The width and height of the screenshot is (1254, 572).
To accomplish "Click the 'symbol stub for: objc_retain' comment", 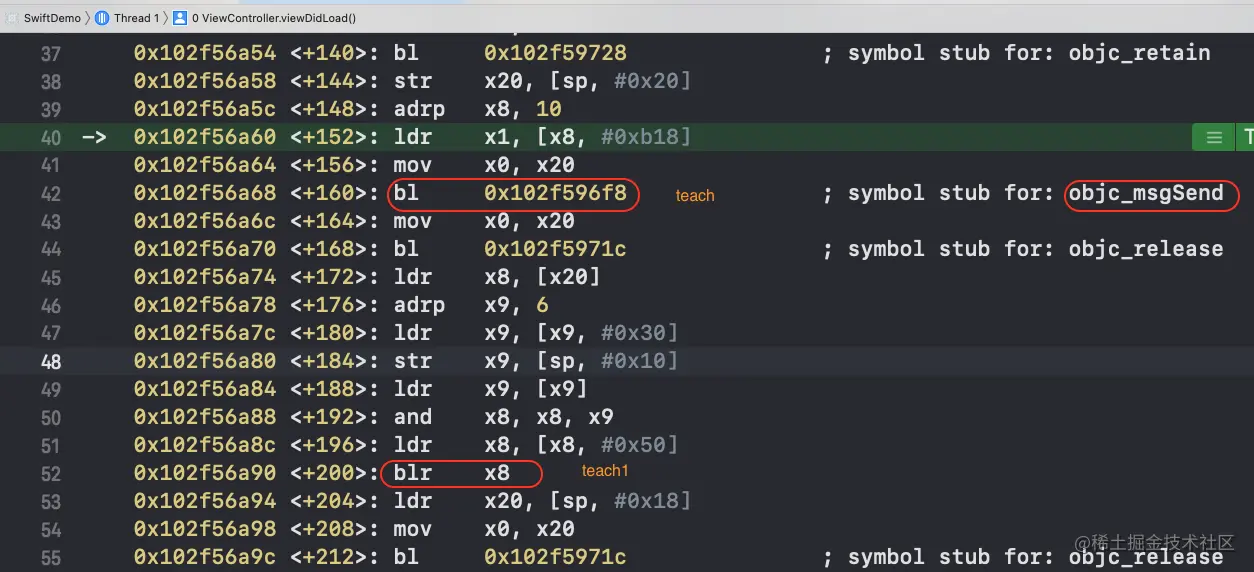I will 1016,53.
